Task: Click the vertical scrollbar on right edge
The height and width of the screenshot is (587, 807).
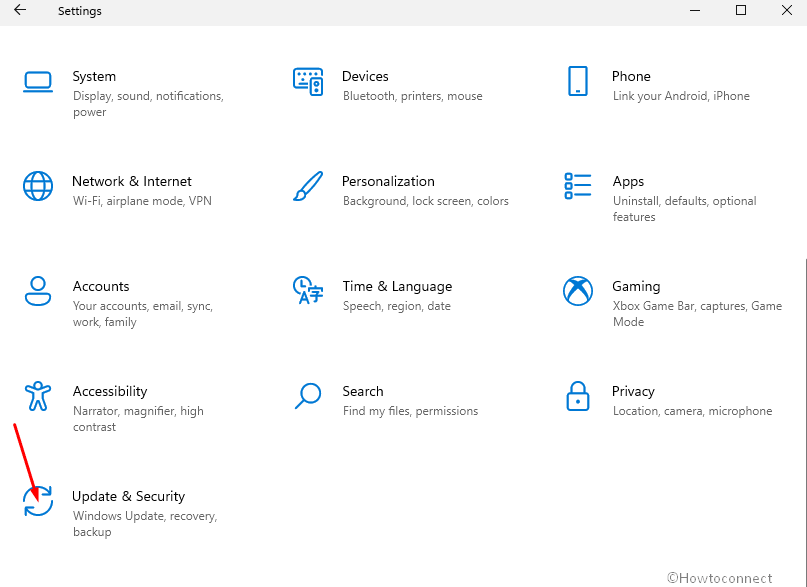Action: (x=805, y=422)
